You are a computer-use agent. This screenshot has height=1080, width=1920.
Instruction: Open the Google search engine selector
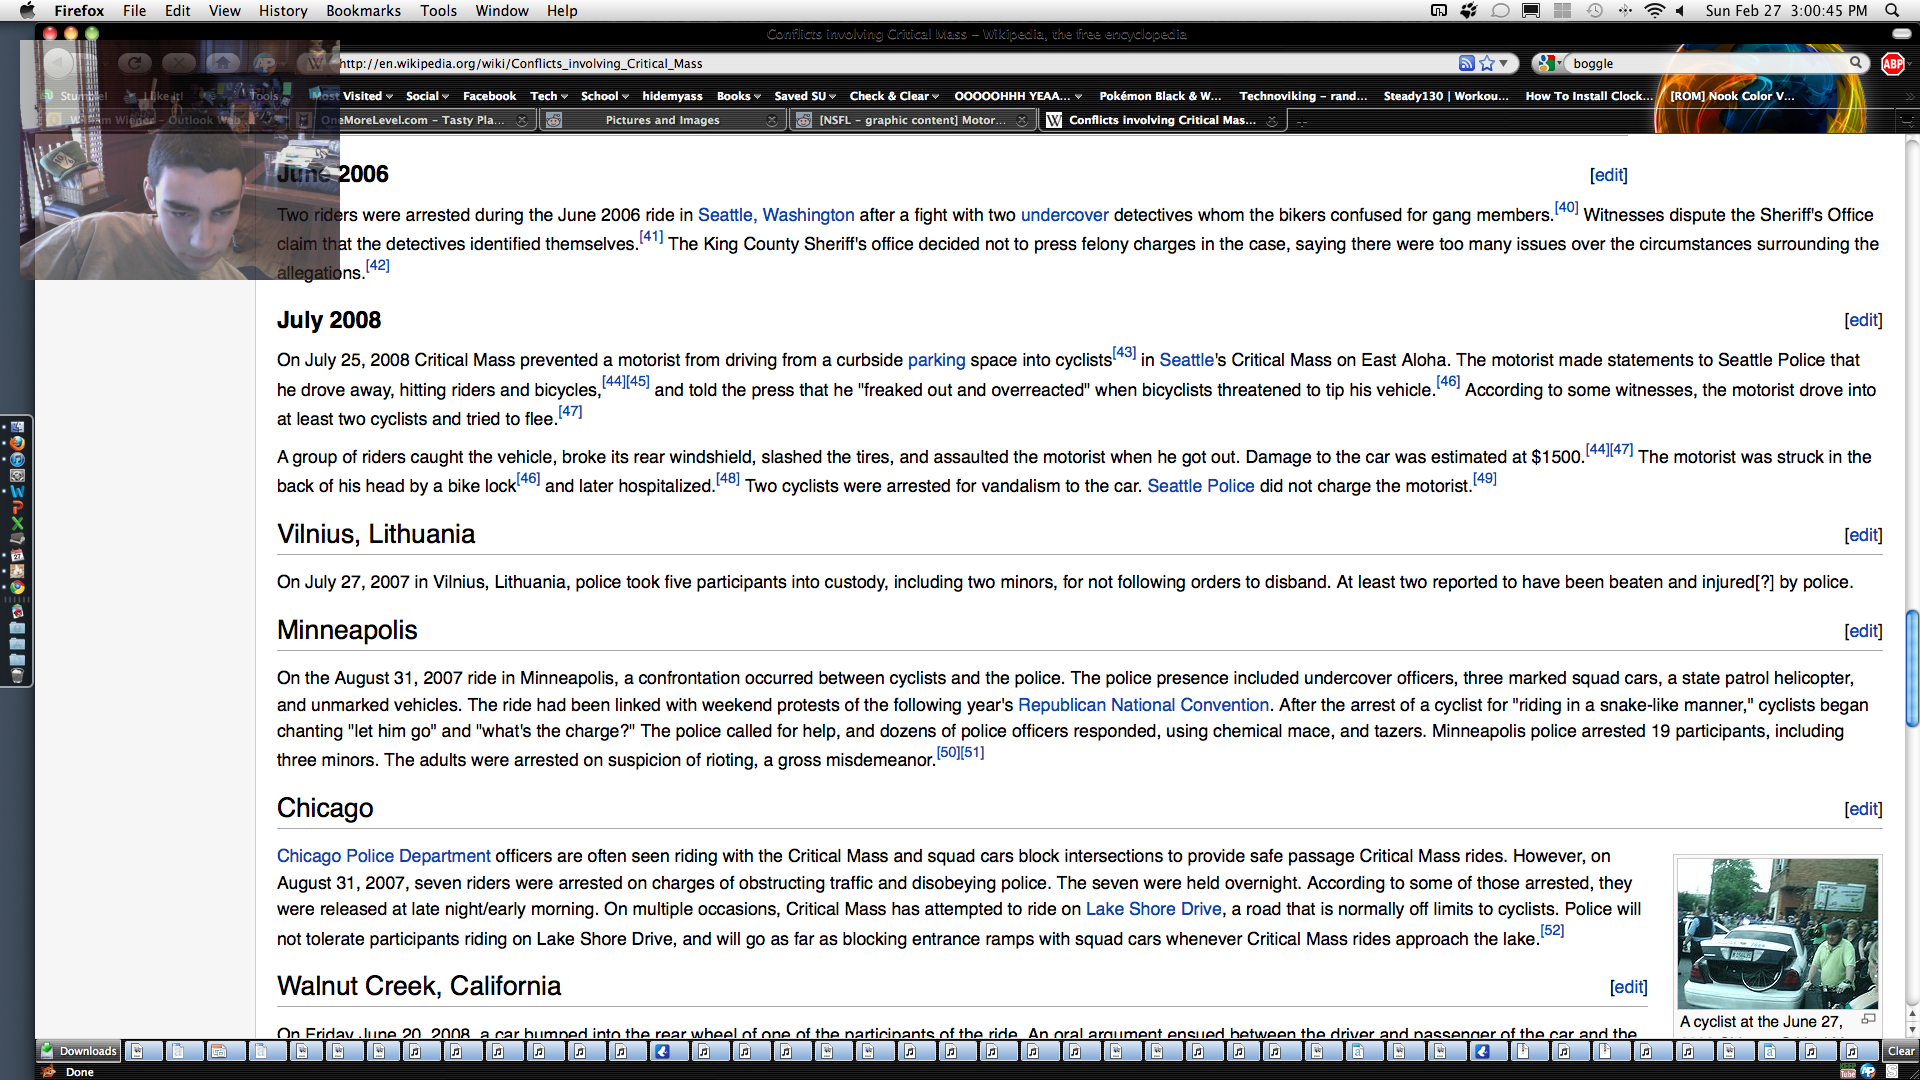[1549, 63]
